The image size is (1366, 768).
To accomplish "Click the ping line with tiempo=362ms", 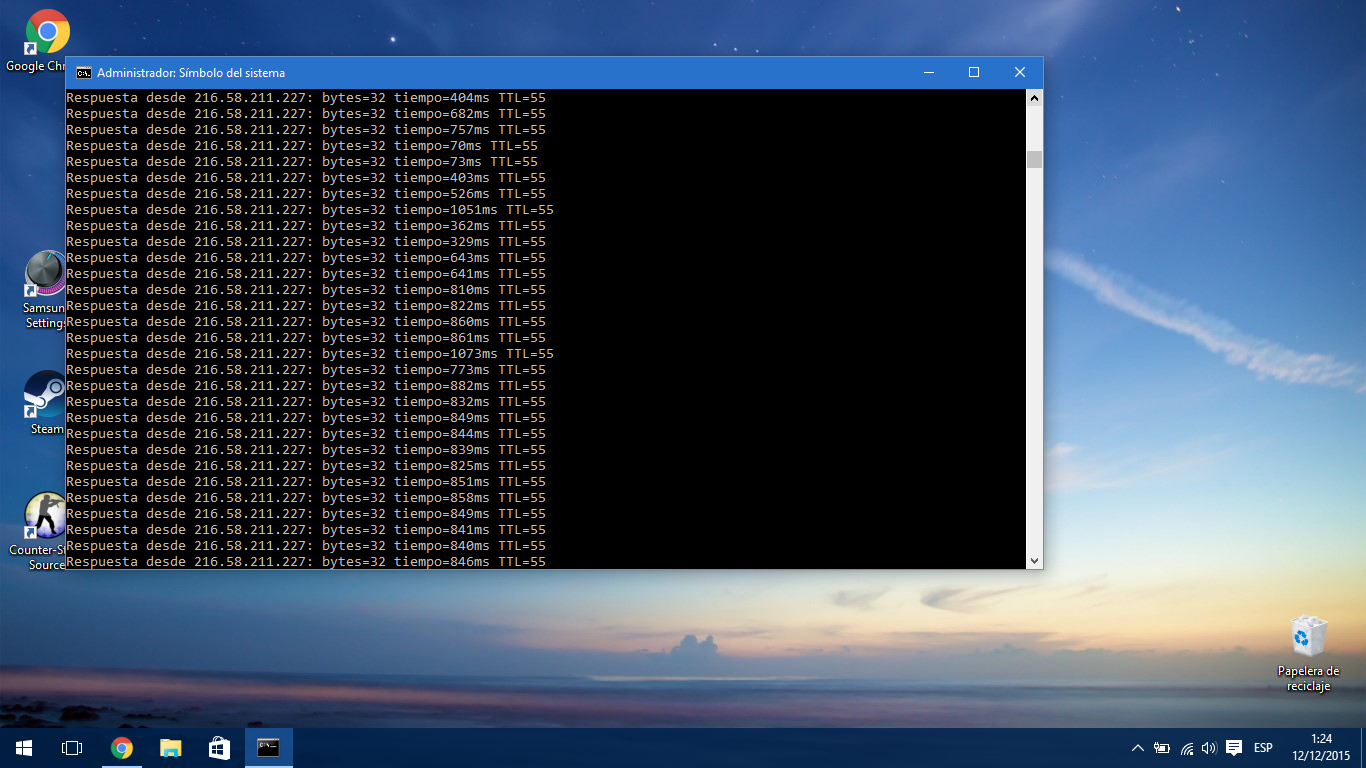I will [x=306, y=226].
